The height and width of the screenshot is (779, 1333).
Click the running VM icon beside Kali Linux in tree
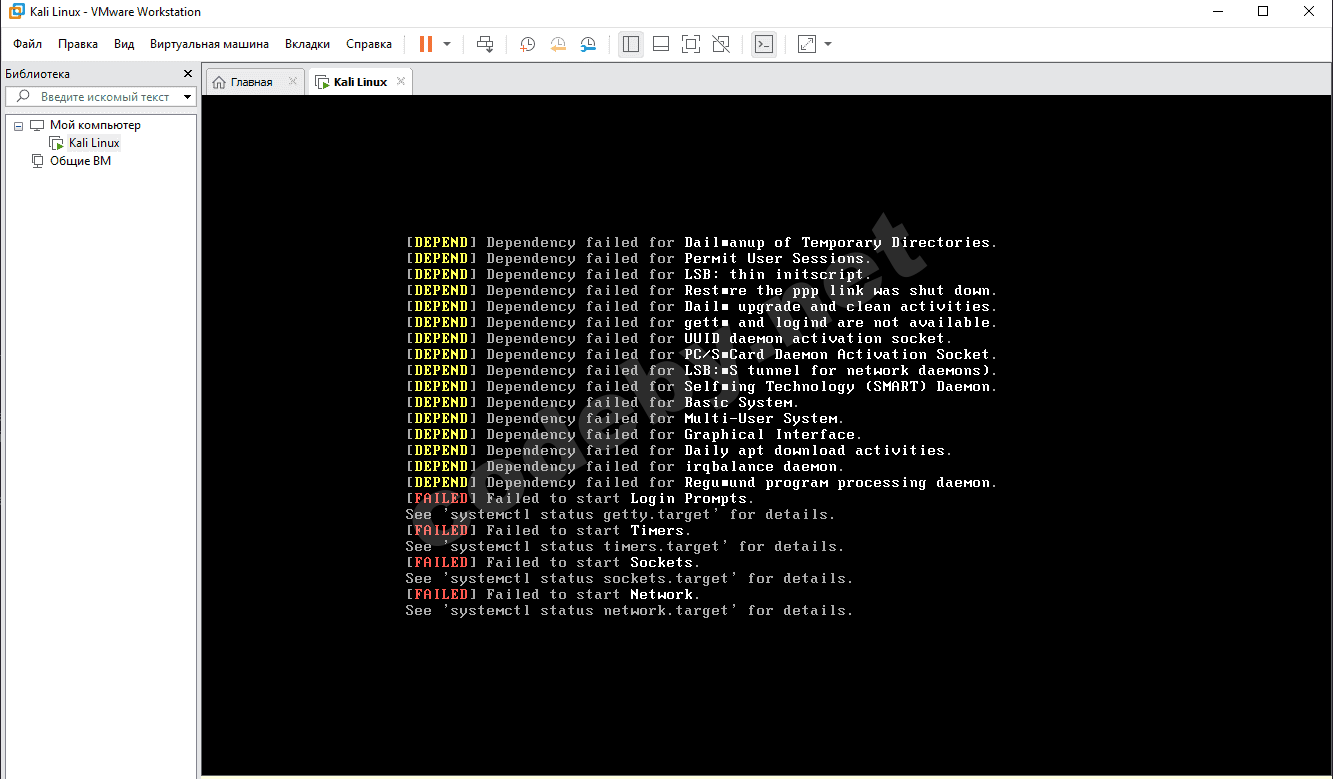tap(56, 143)
